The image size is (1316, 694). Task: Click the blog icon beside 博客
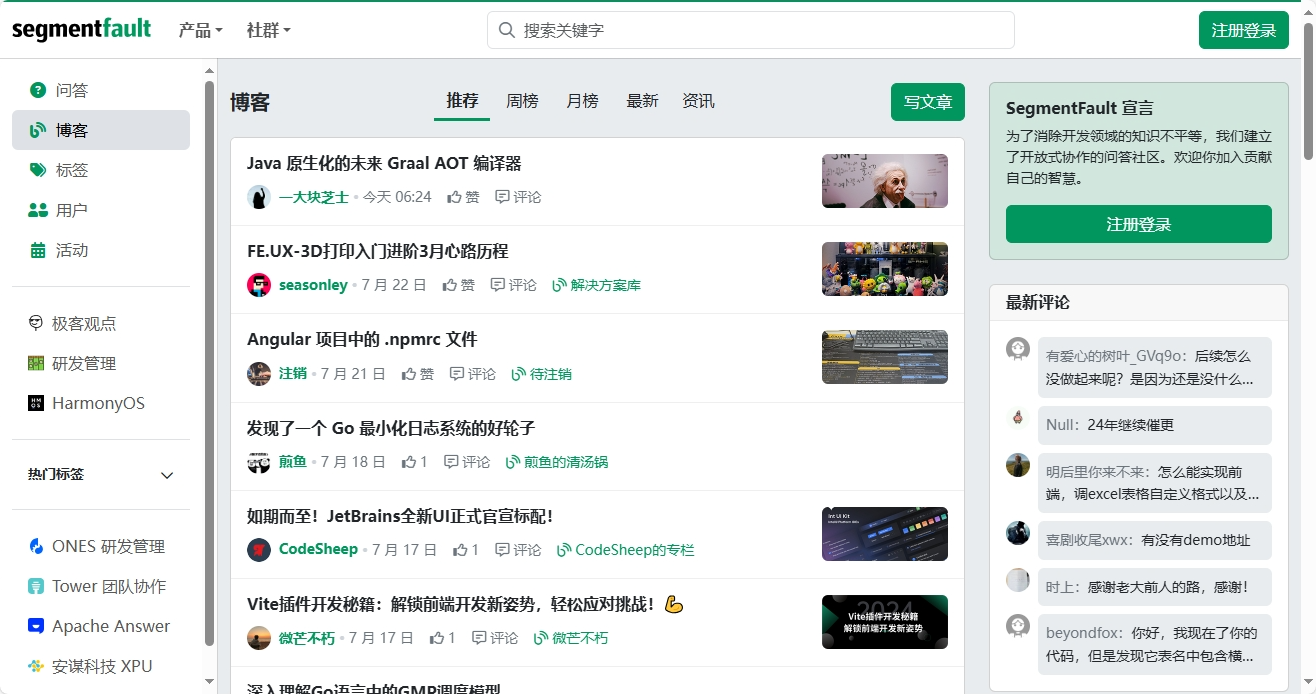click(x=38, y=130)
